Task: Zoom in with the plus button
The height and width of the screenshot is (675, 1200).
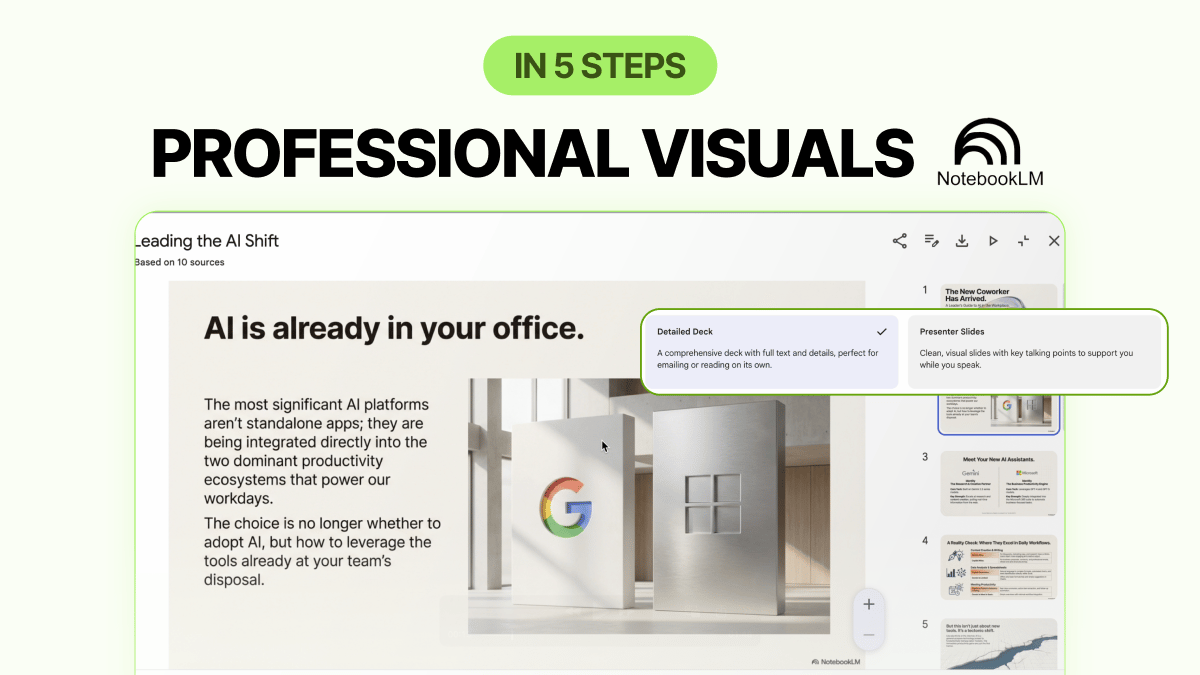Action: tap(869, 604)
